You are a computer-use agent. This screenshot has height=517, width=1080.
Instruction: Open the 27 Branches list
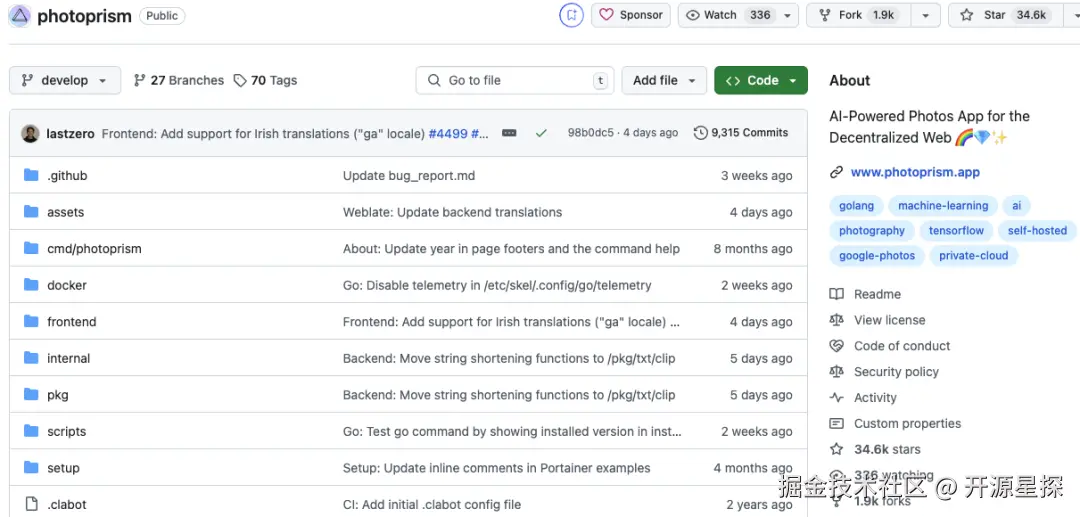tap(178, 80)
